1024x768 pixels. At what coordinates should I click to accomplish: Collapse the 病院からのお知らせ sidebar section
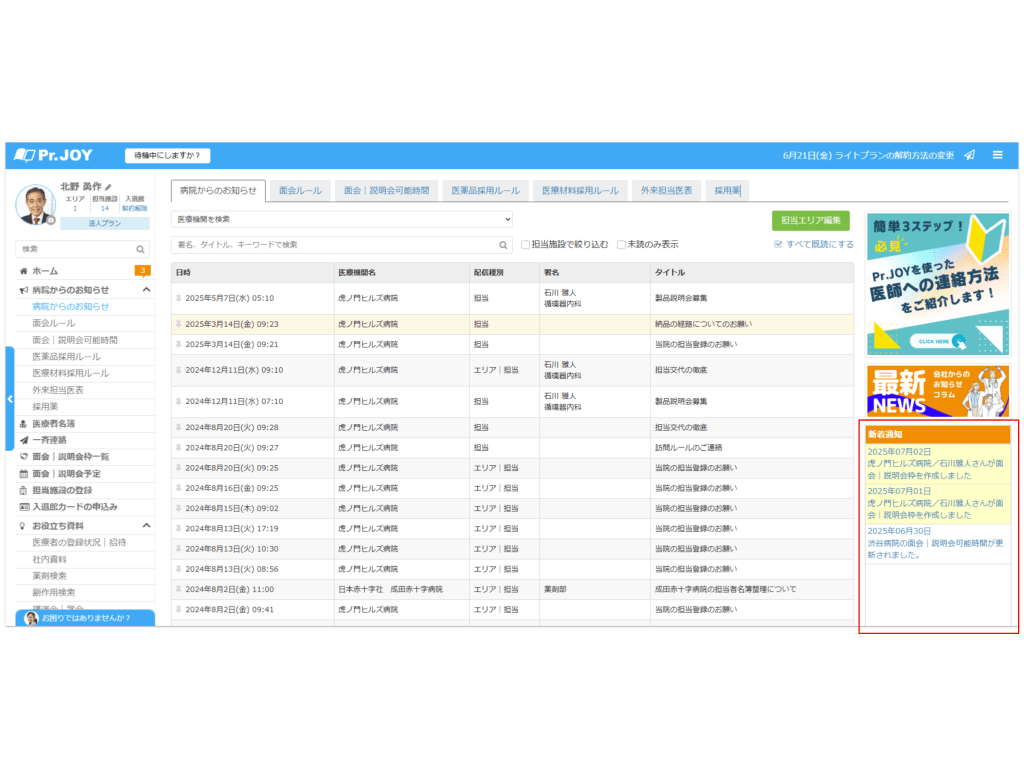[x=146, y=290]
